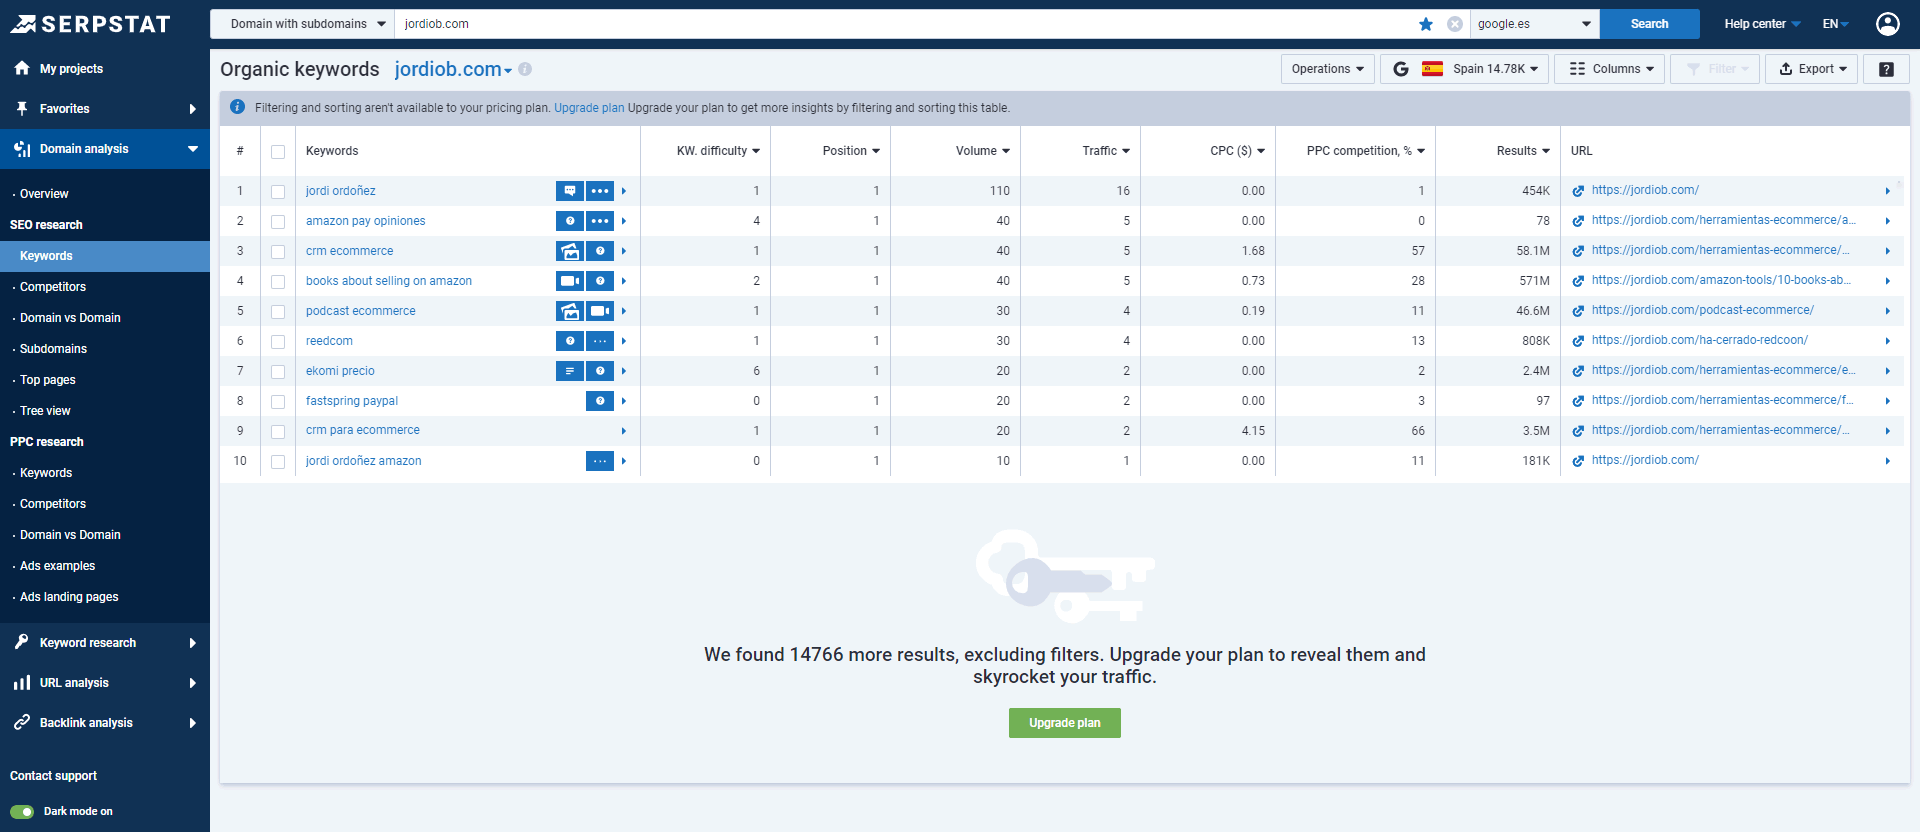Click the more features dots for amazon pay opiniones
1920x832 pixels.
pos(600,221)
